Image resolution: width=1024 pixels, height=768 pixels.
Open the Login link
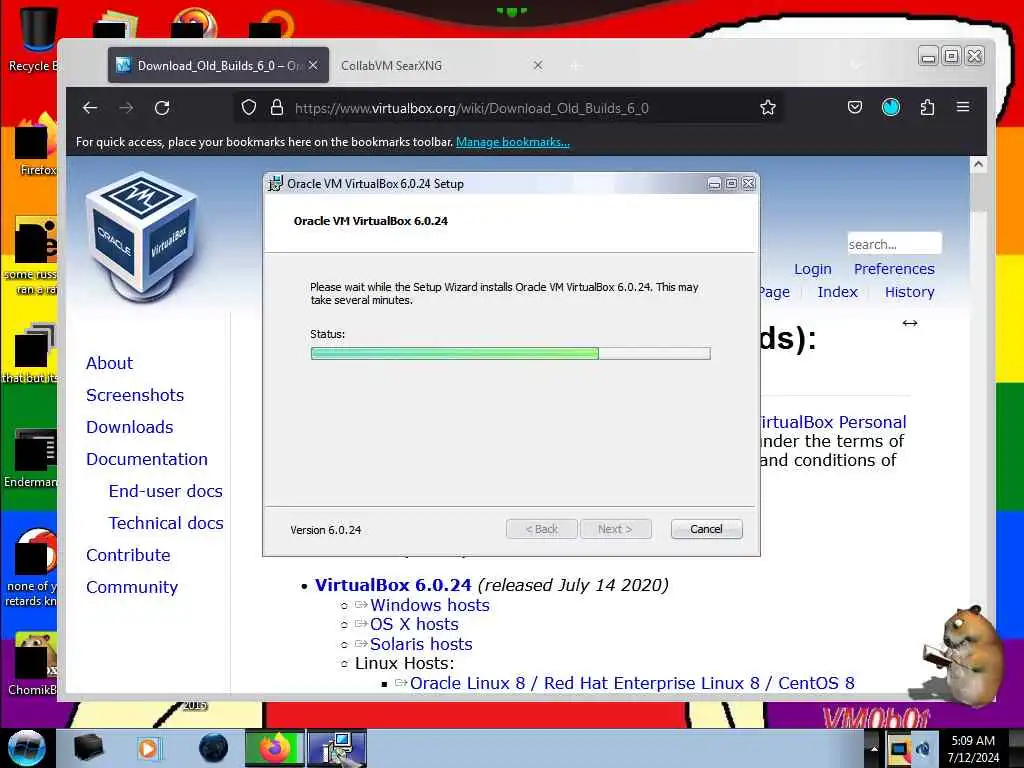tap(812, 269)
